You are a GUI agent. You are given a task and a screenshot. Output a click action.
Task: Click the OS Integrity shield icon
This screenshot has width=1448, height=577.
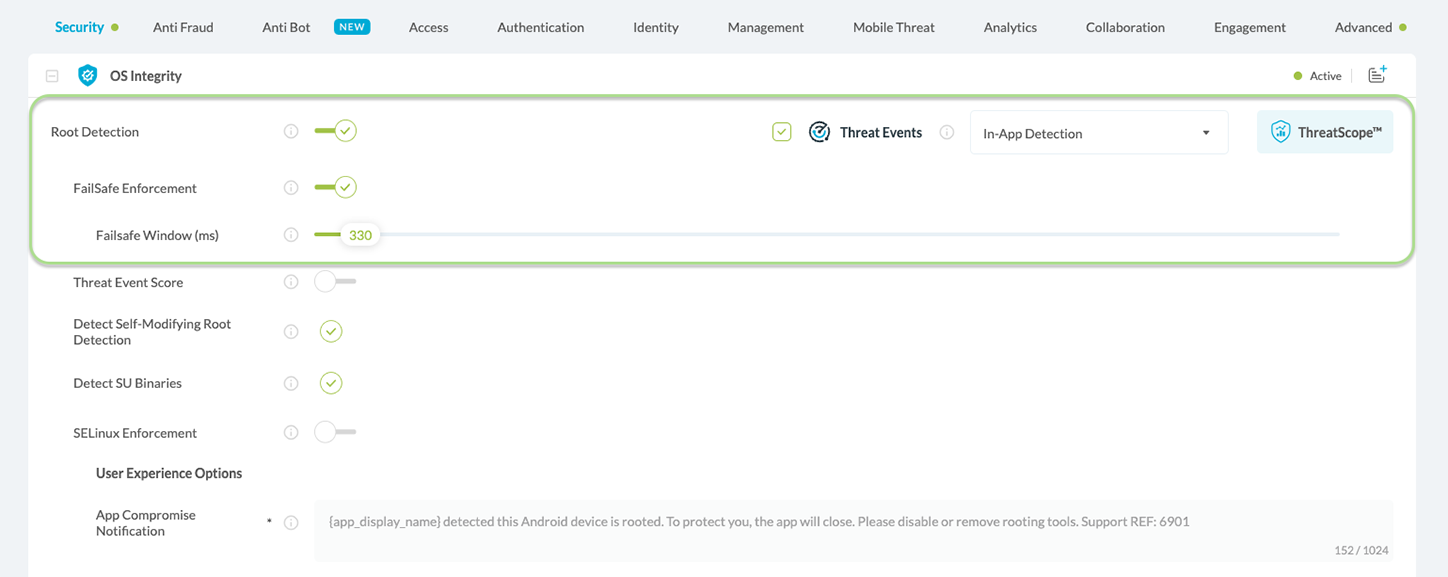[88, 76]
